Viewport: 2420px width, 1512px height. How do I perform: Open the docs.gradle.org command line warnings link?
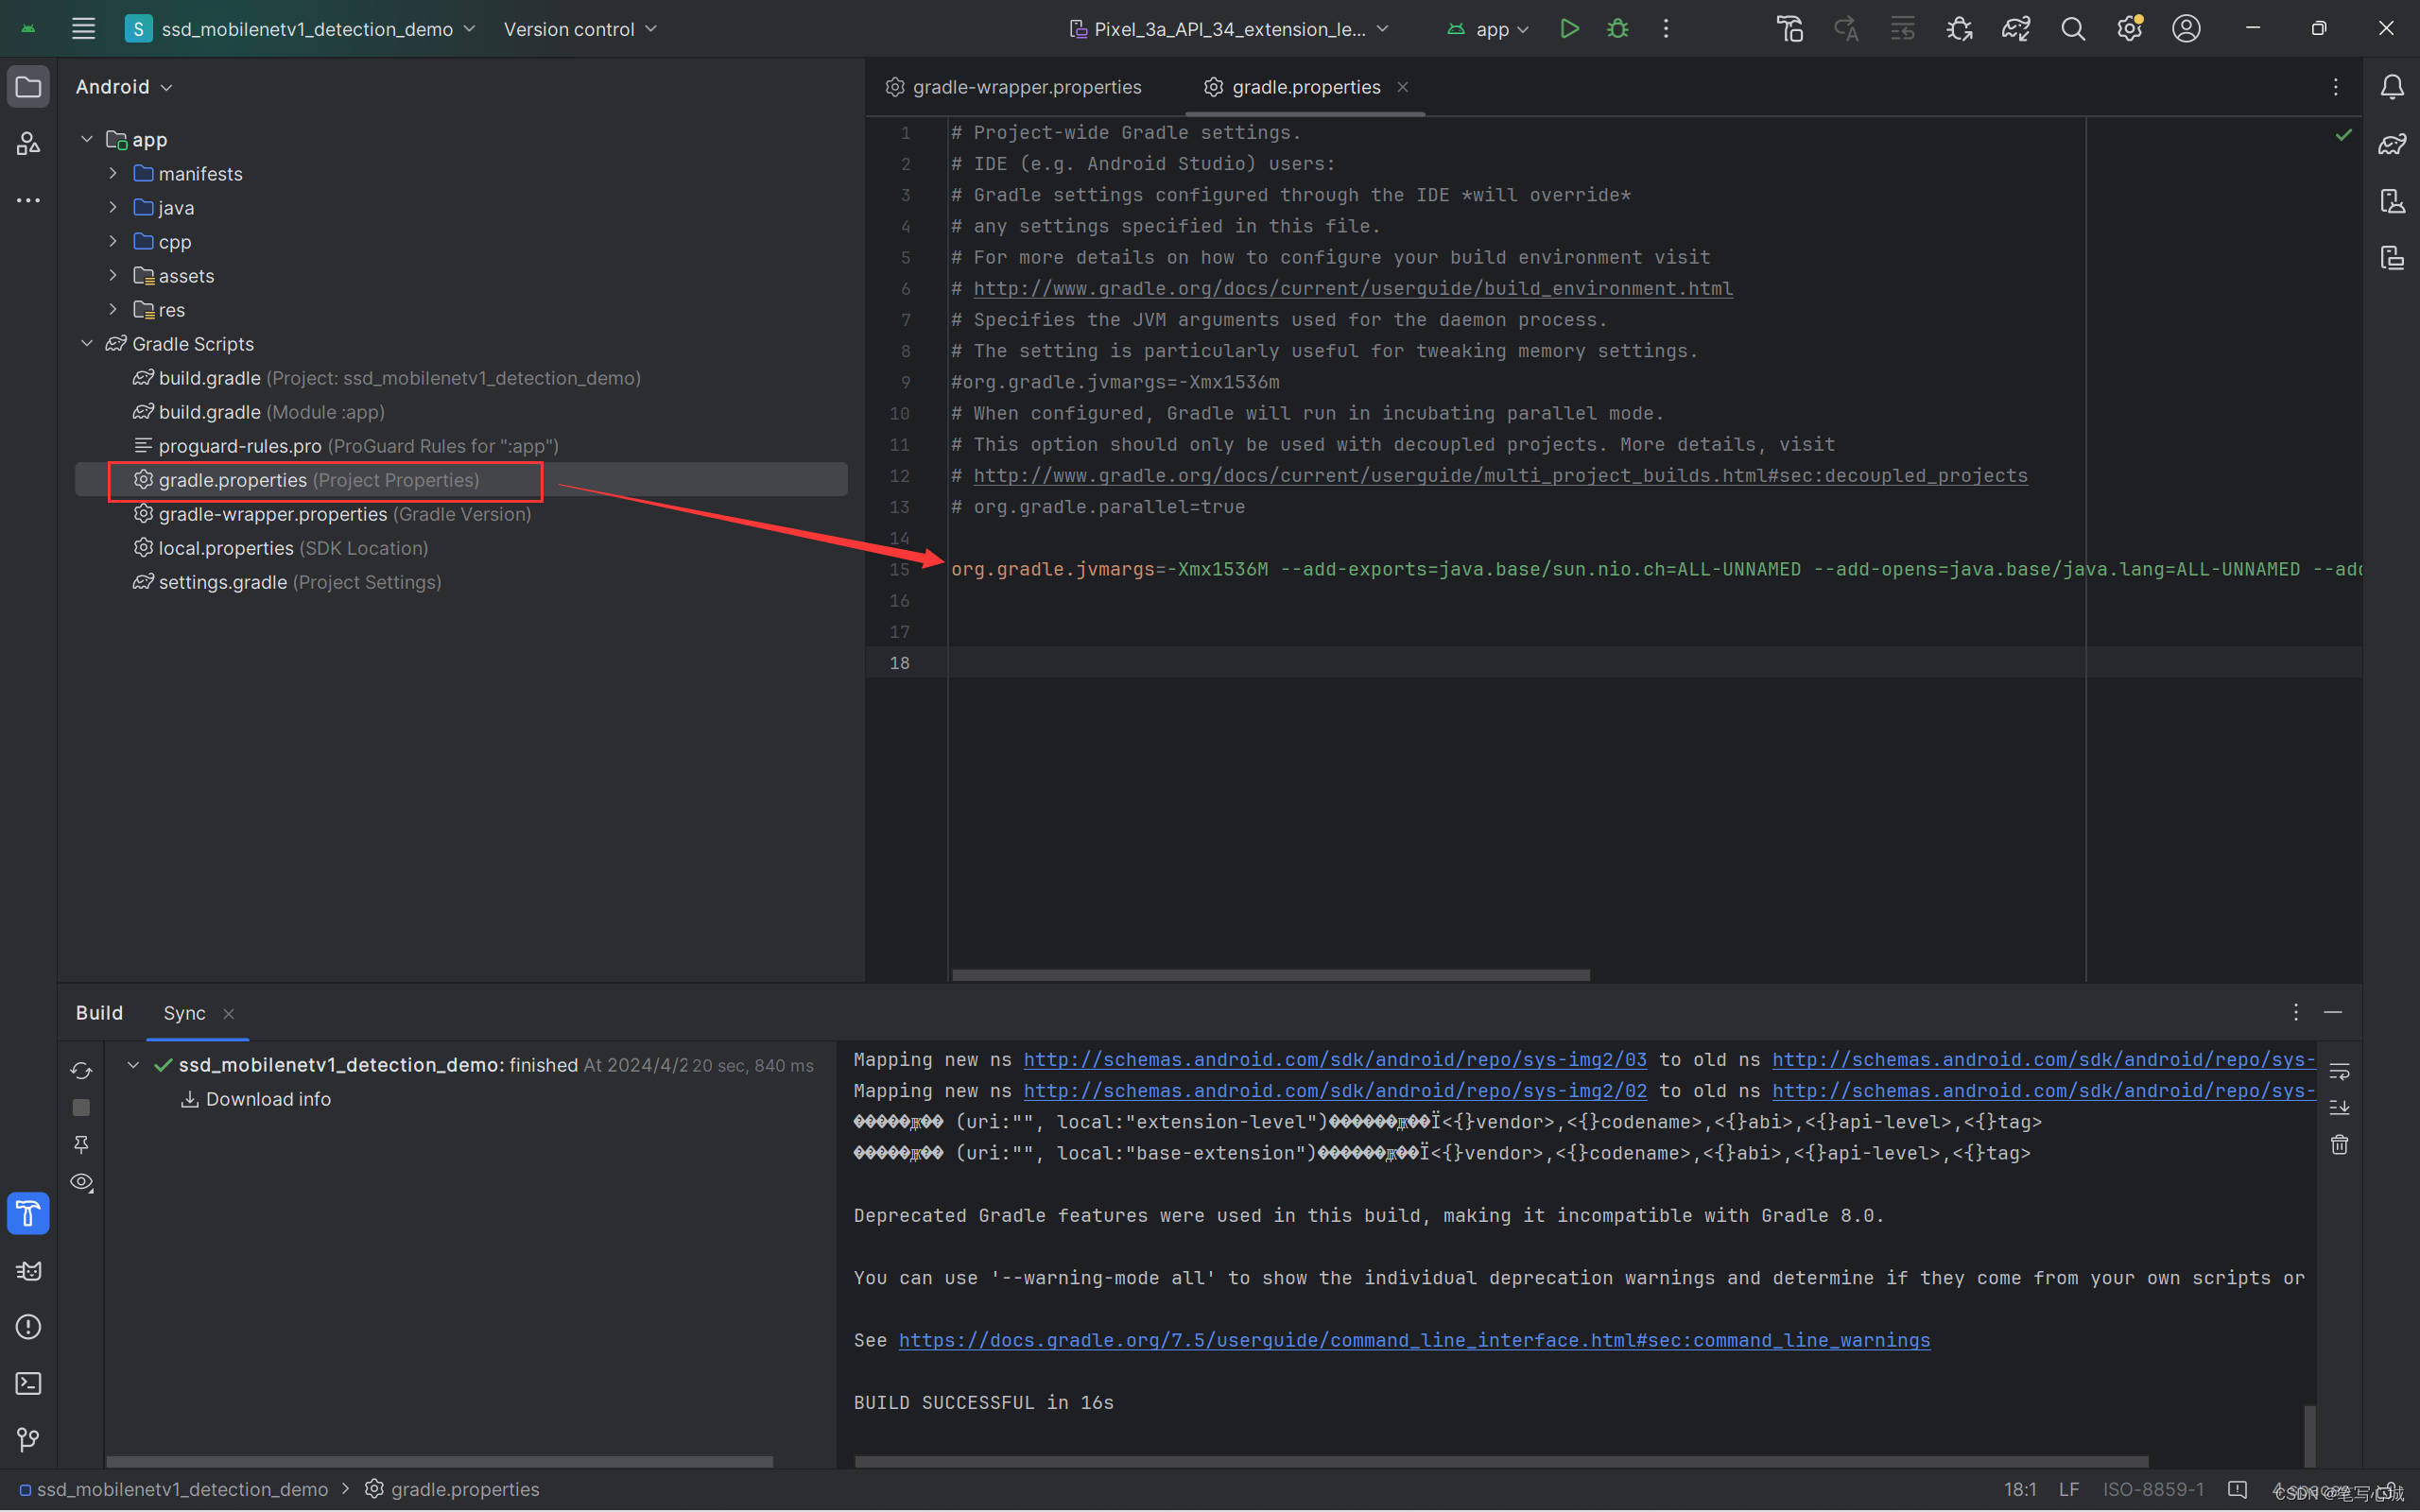coord(1413,1340)
